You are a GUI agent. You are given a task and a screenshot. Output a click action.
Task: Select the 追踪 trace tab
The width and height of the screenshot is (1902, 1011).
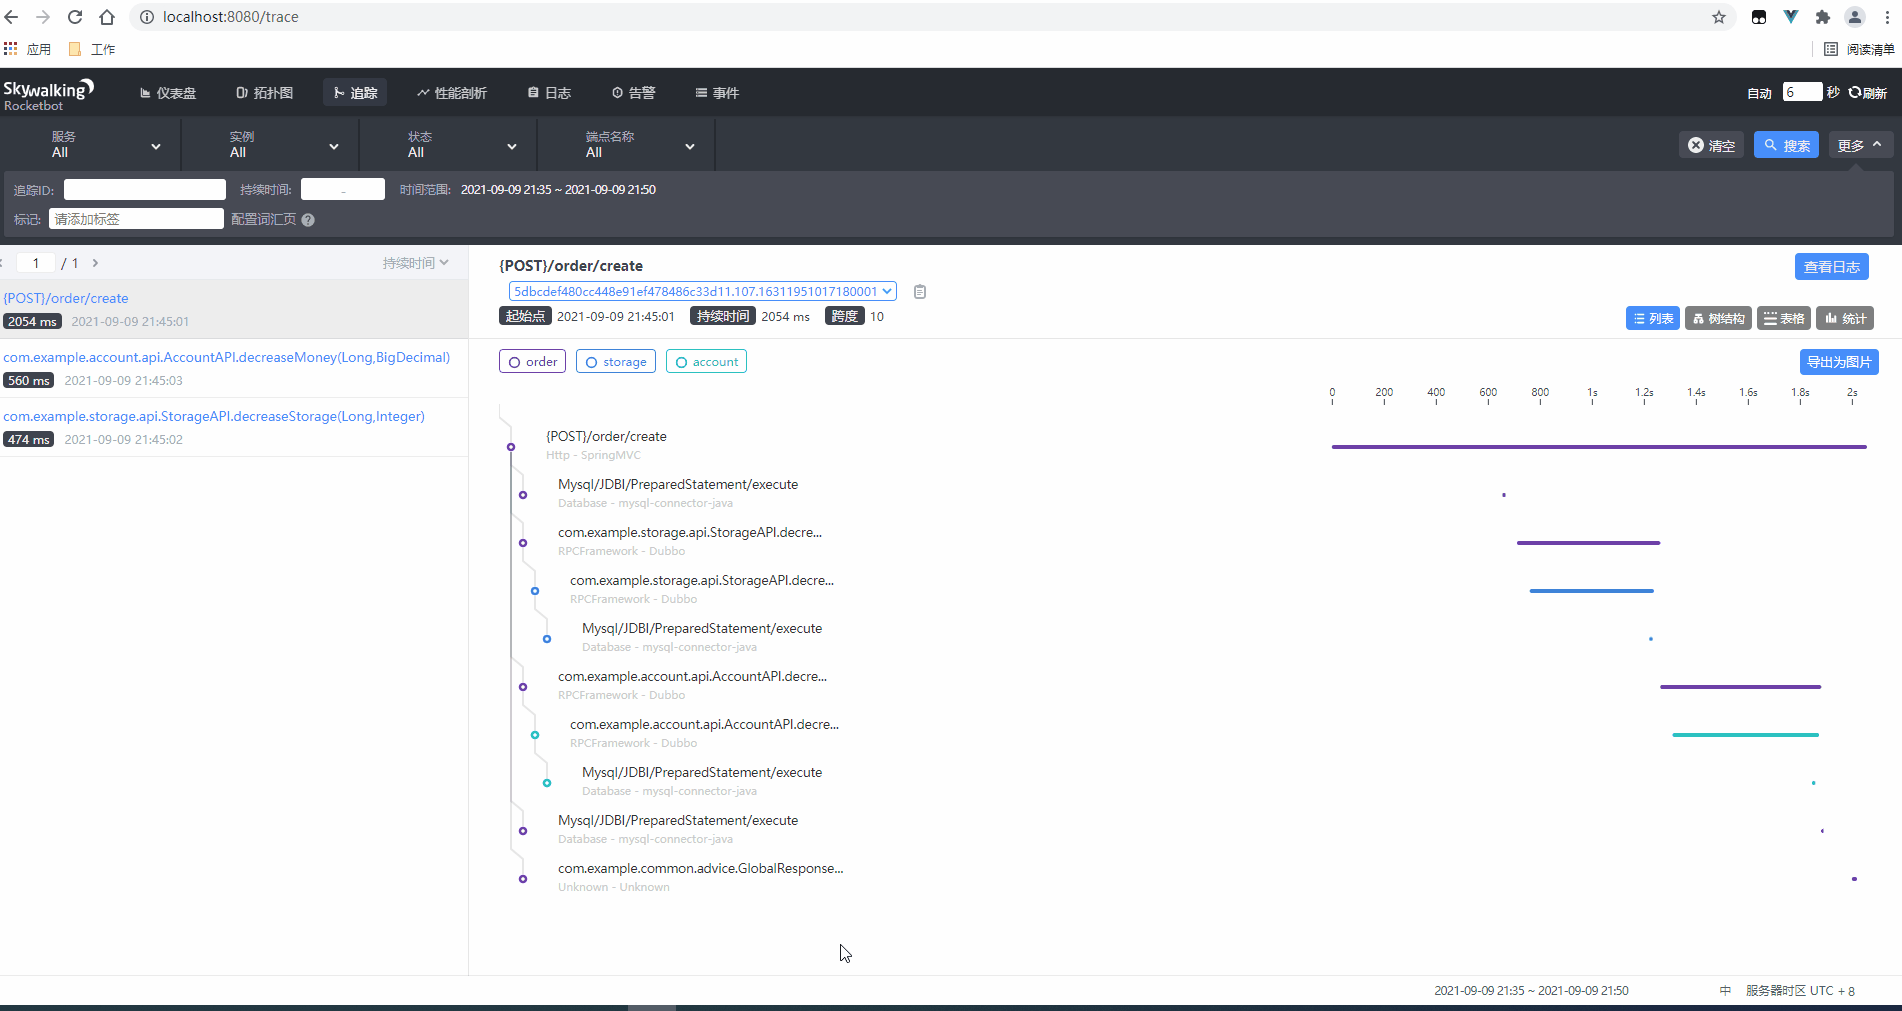coord(355,93)
